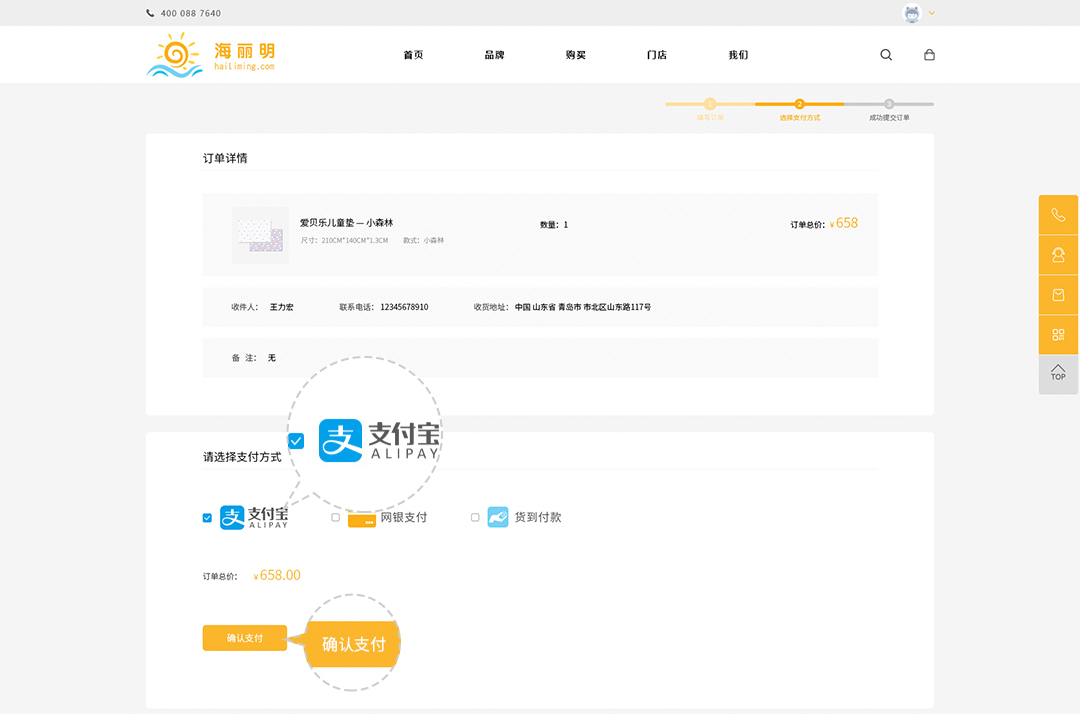Click the product name 爱贝乐儿童垫 — 小森林

tap(346, 222)
